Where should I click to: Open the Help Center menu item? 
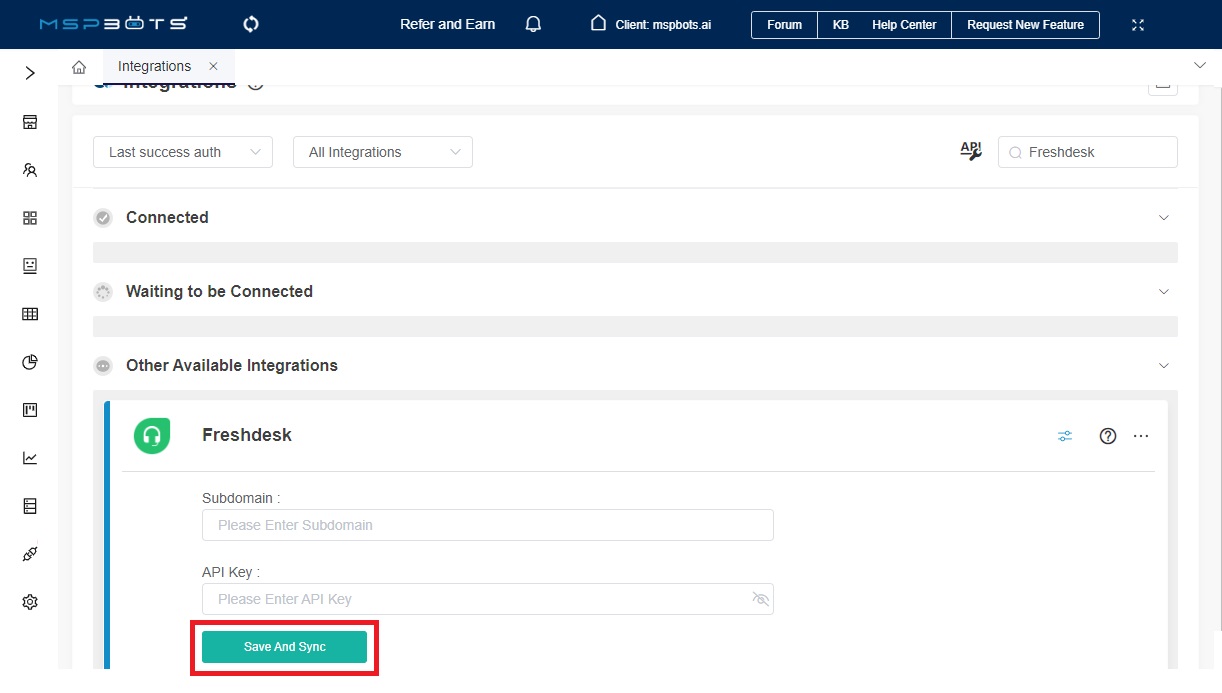pos(903,25)
